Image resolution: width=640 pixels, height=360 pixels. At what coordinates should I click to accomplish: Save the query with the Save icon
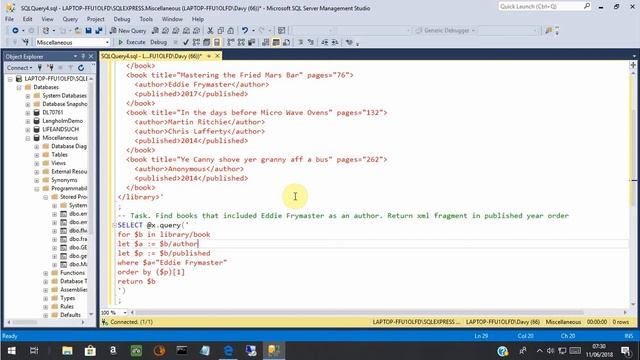point(88,30)
